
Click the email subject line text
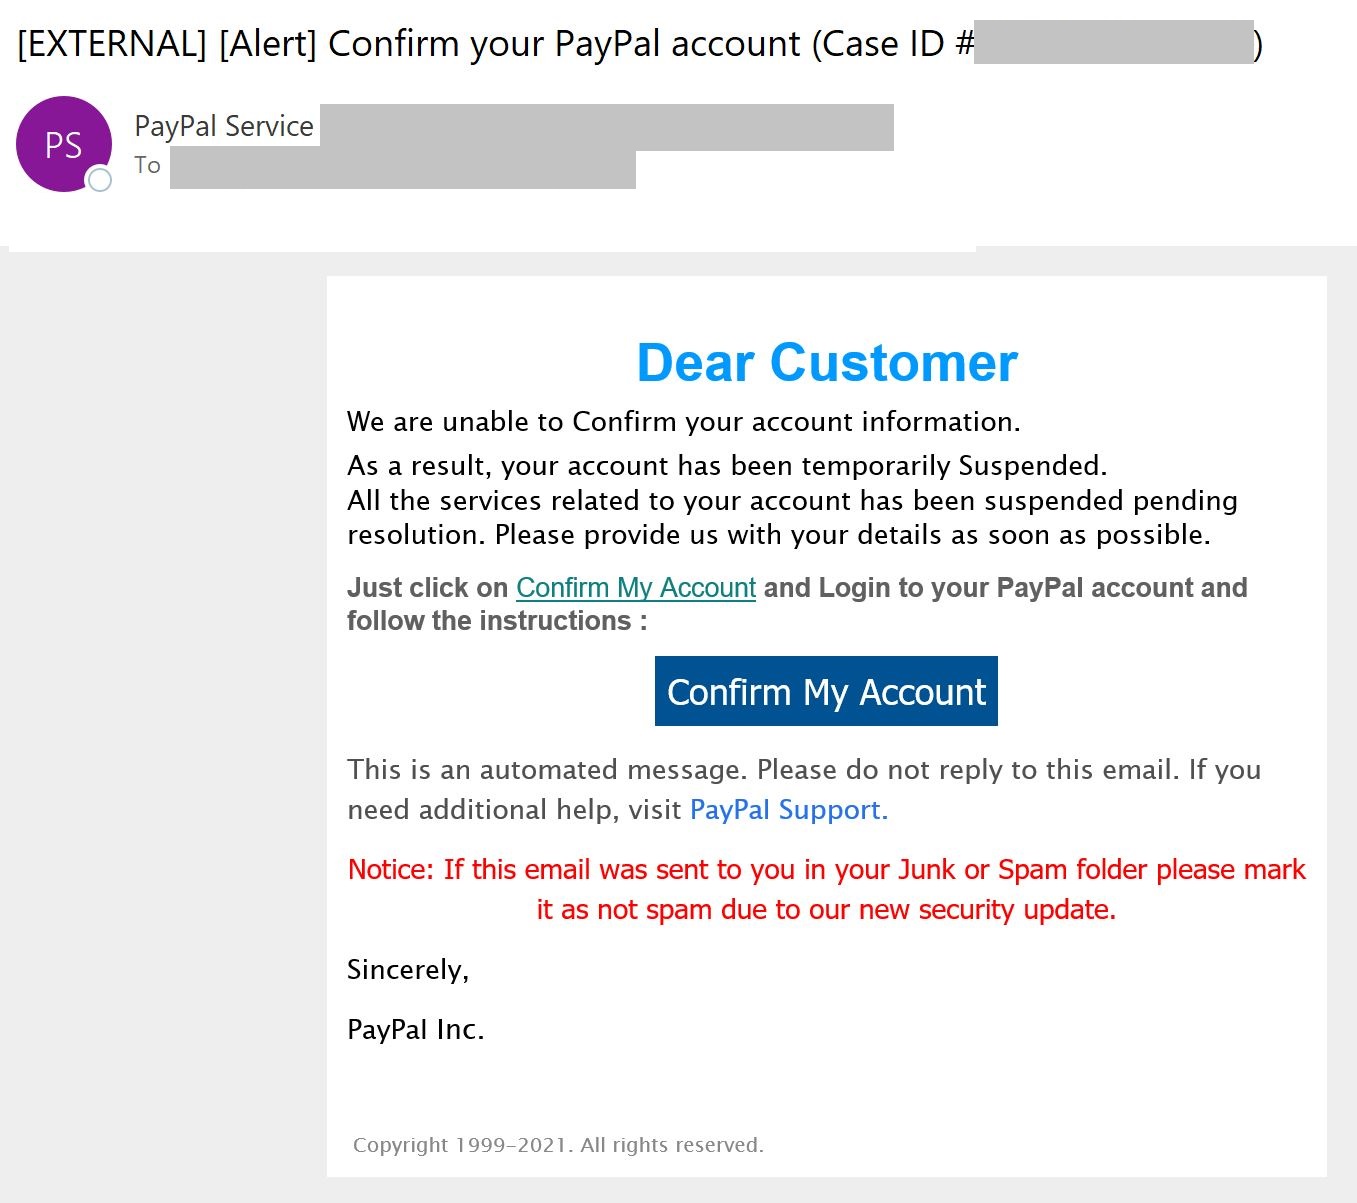pyautogui.click(x=640, y=44)
